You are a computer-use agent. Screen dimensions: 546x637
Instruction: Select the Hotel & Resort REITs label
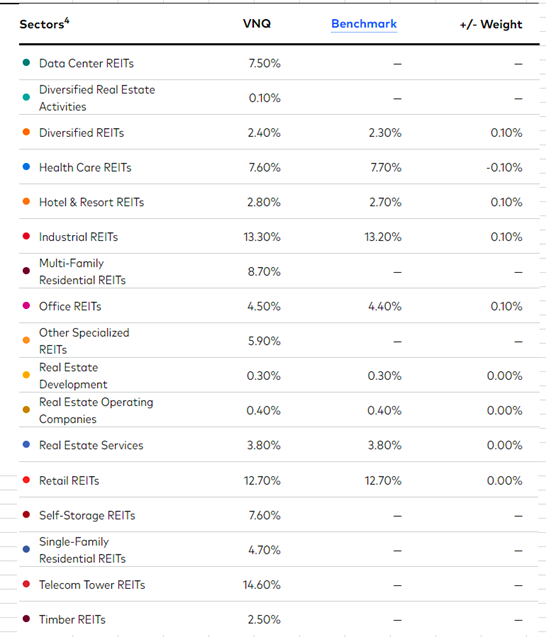click(x=91, y=202)
